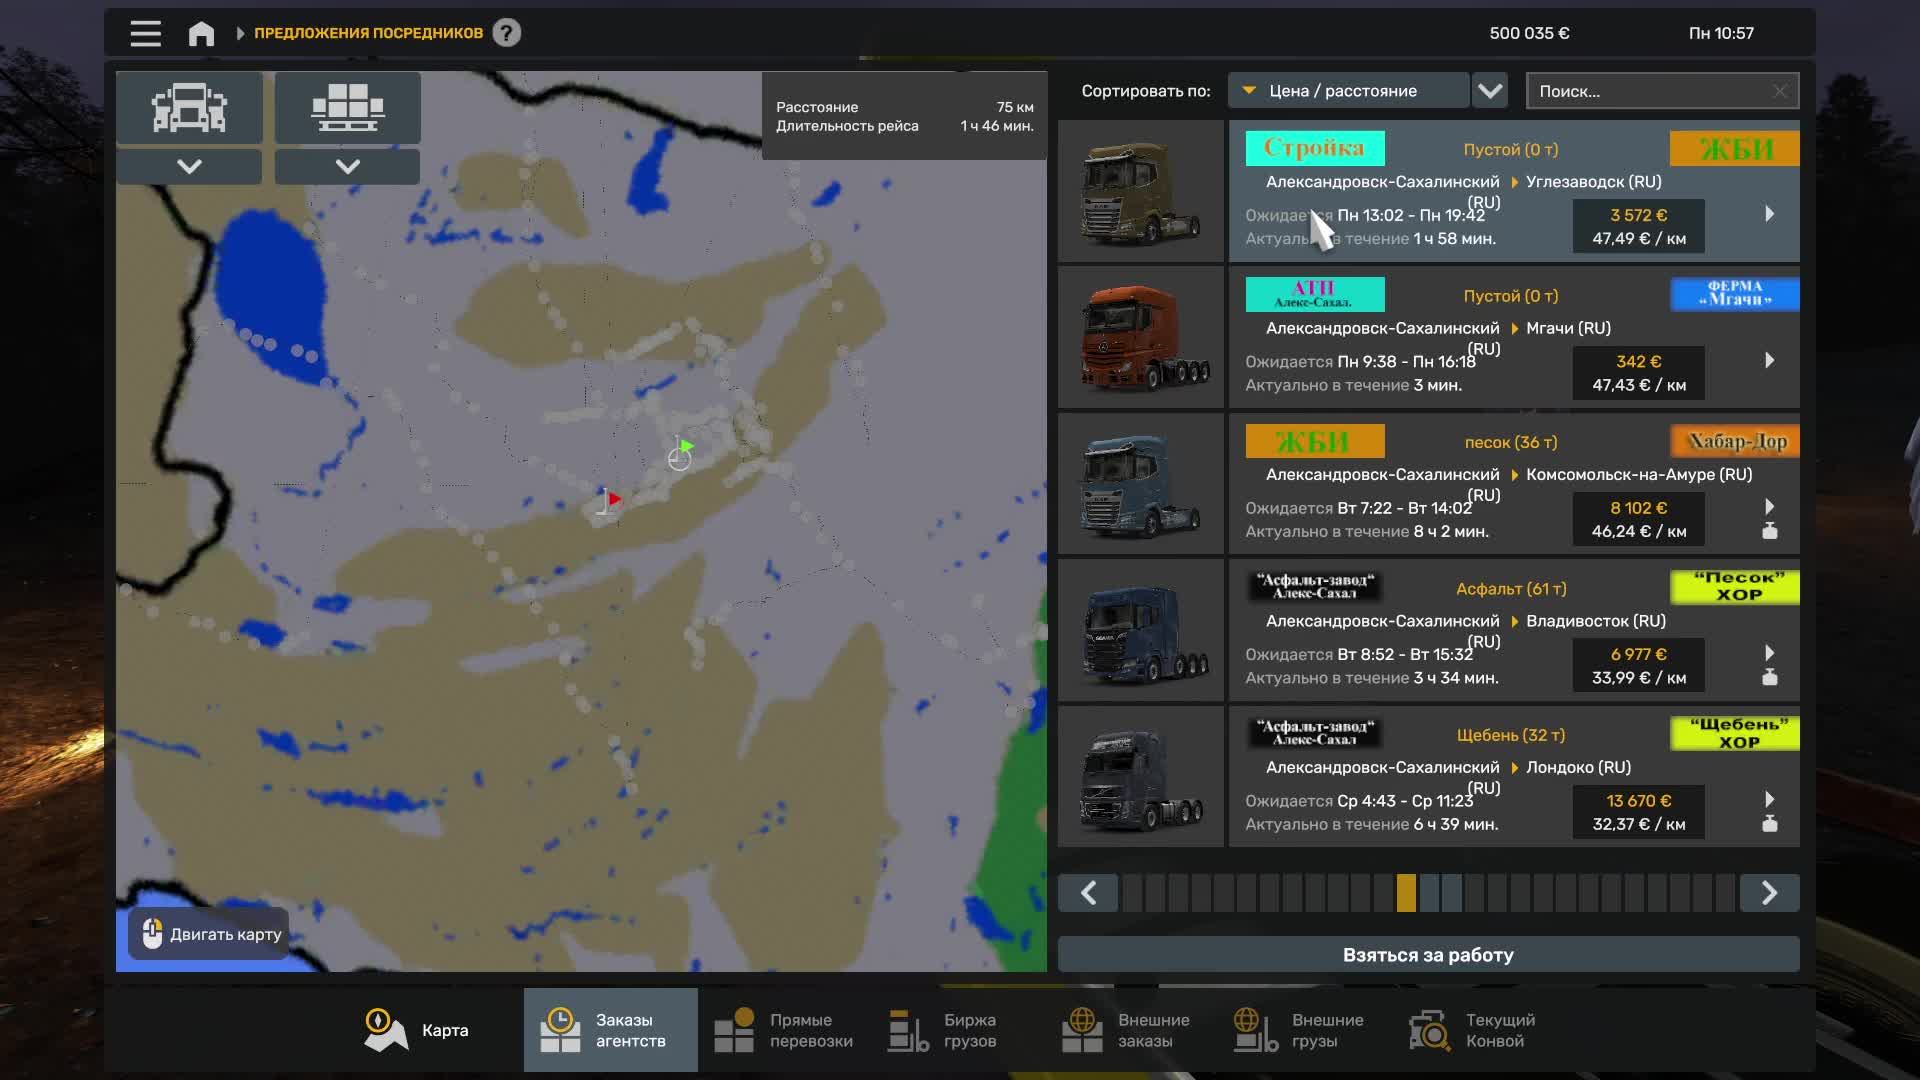
Task: Select the orange Mercedes truck thumbnail
Action: (x=1141, y=337)
